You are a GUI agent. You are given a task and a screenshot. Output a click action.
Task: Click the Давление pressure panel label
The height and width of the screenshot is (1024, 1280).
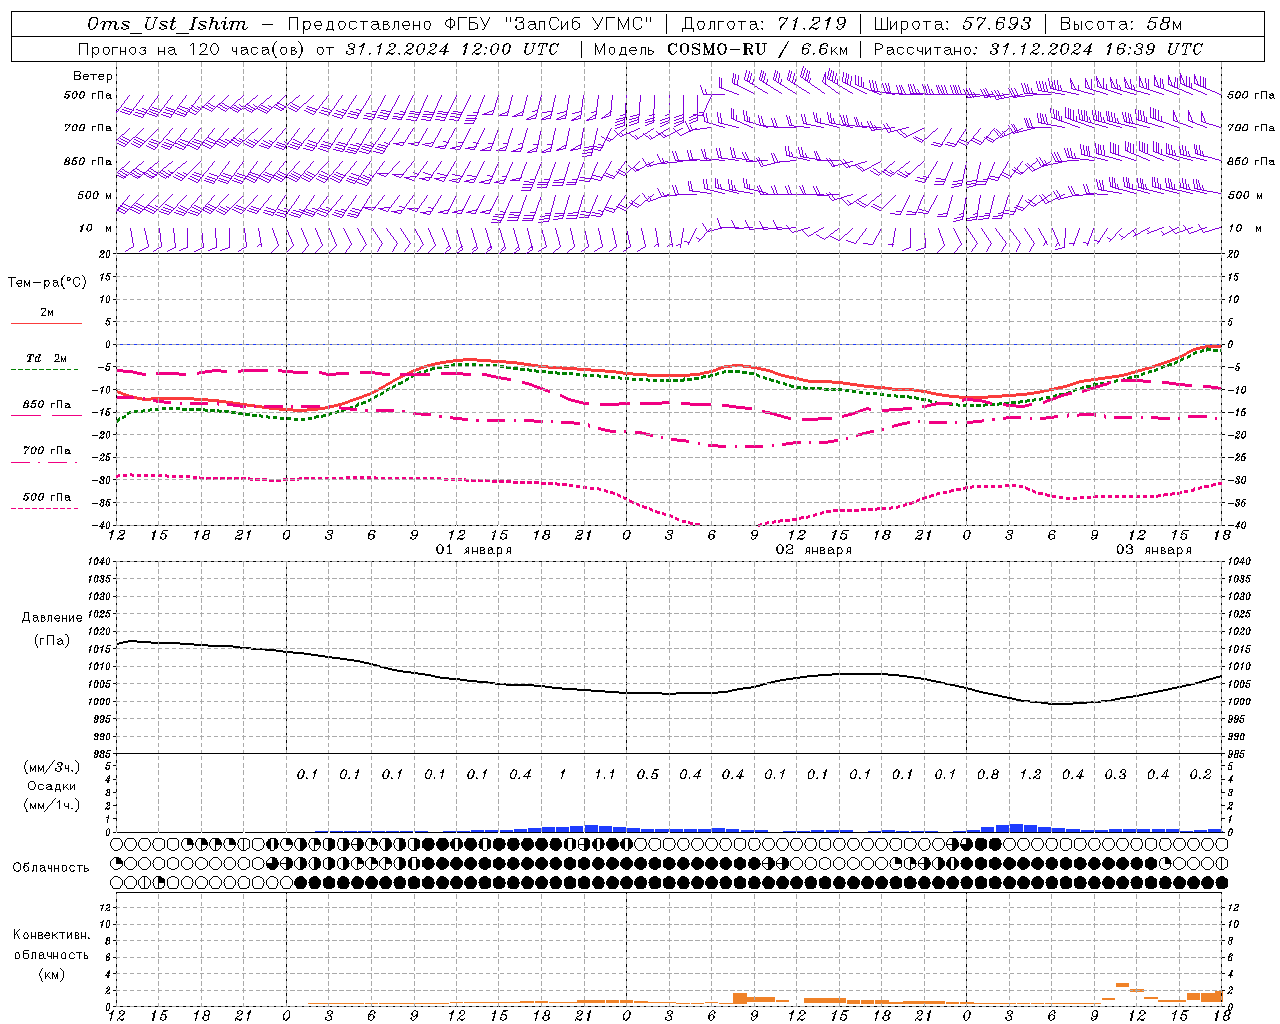point(52,618)
